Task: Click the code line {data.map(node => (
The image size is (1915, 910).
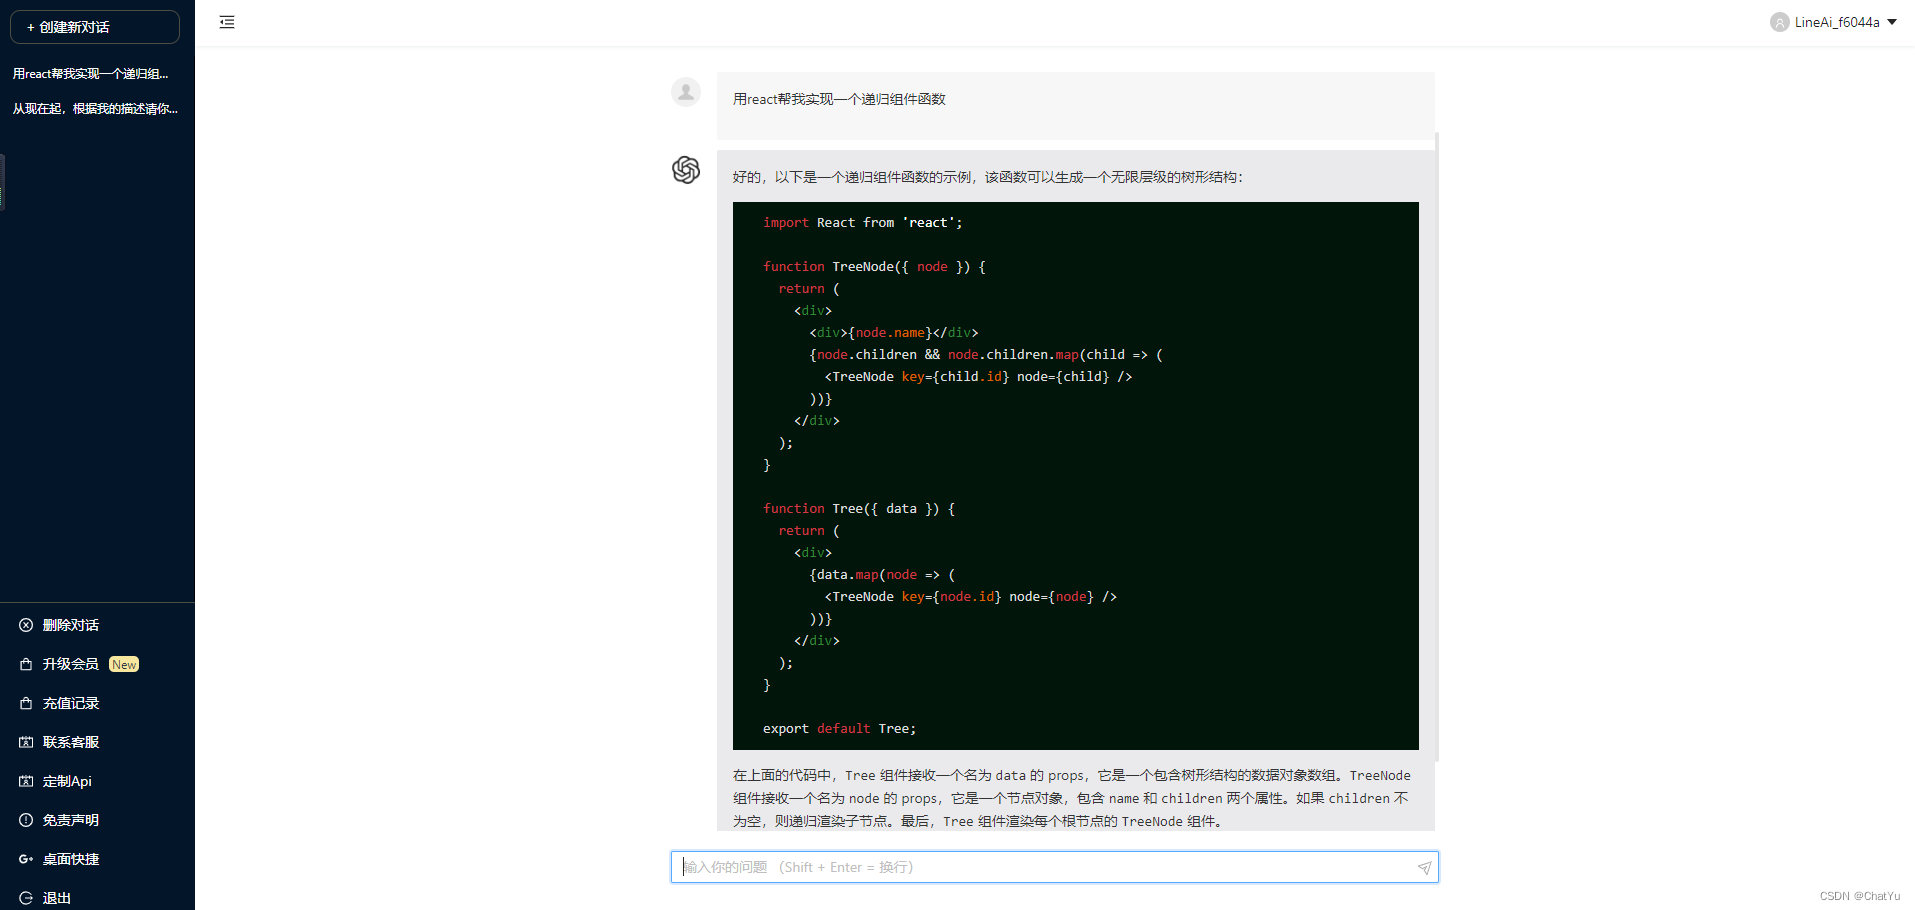Action: coord(882,575)
